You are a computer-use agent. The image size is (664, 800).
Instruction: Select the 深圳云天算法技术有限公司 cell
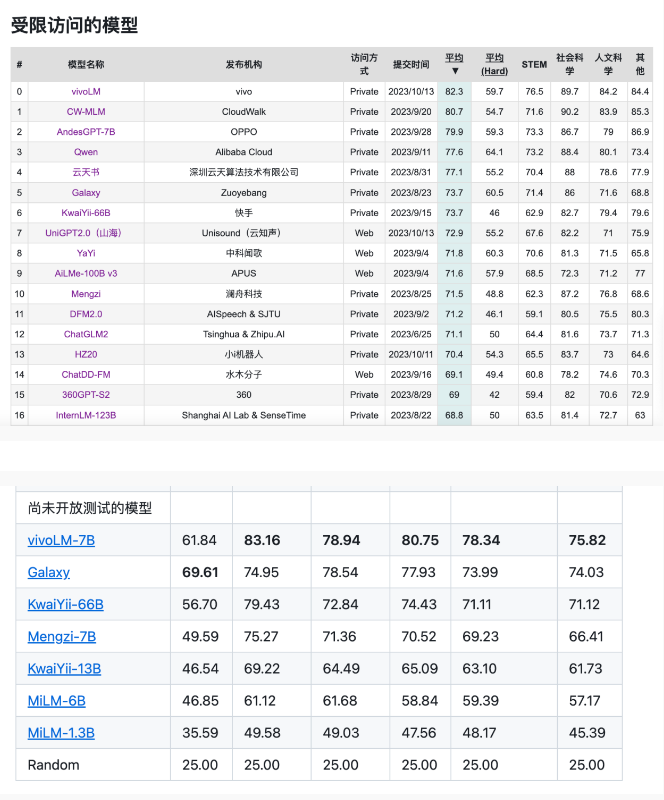[x=244, y=172]
